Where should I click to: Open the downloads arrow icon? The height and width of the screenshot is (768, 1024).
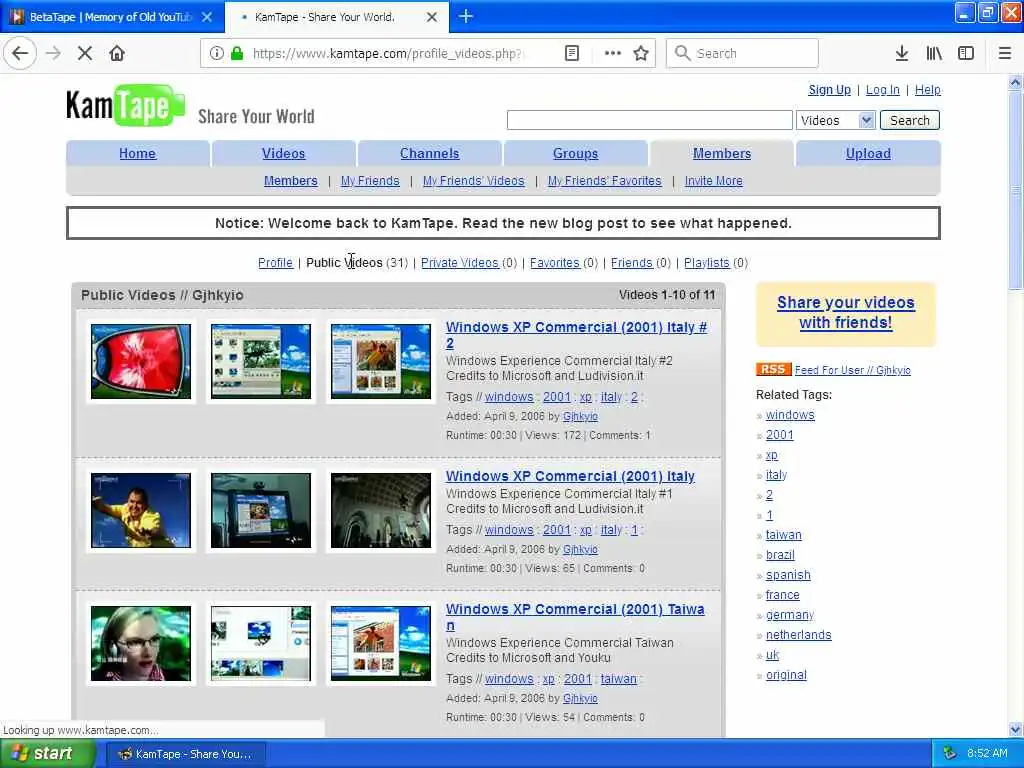pyautogui.click(x=902, y=54)
